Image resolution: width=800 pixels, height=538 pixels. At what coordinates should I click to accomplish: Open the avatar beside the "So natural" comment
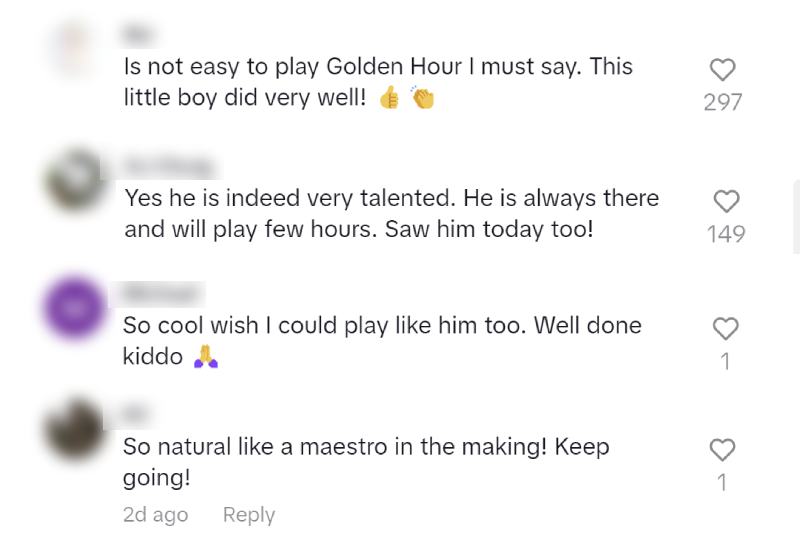74,428
